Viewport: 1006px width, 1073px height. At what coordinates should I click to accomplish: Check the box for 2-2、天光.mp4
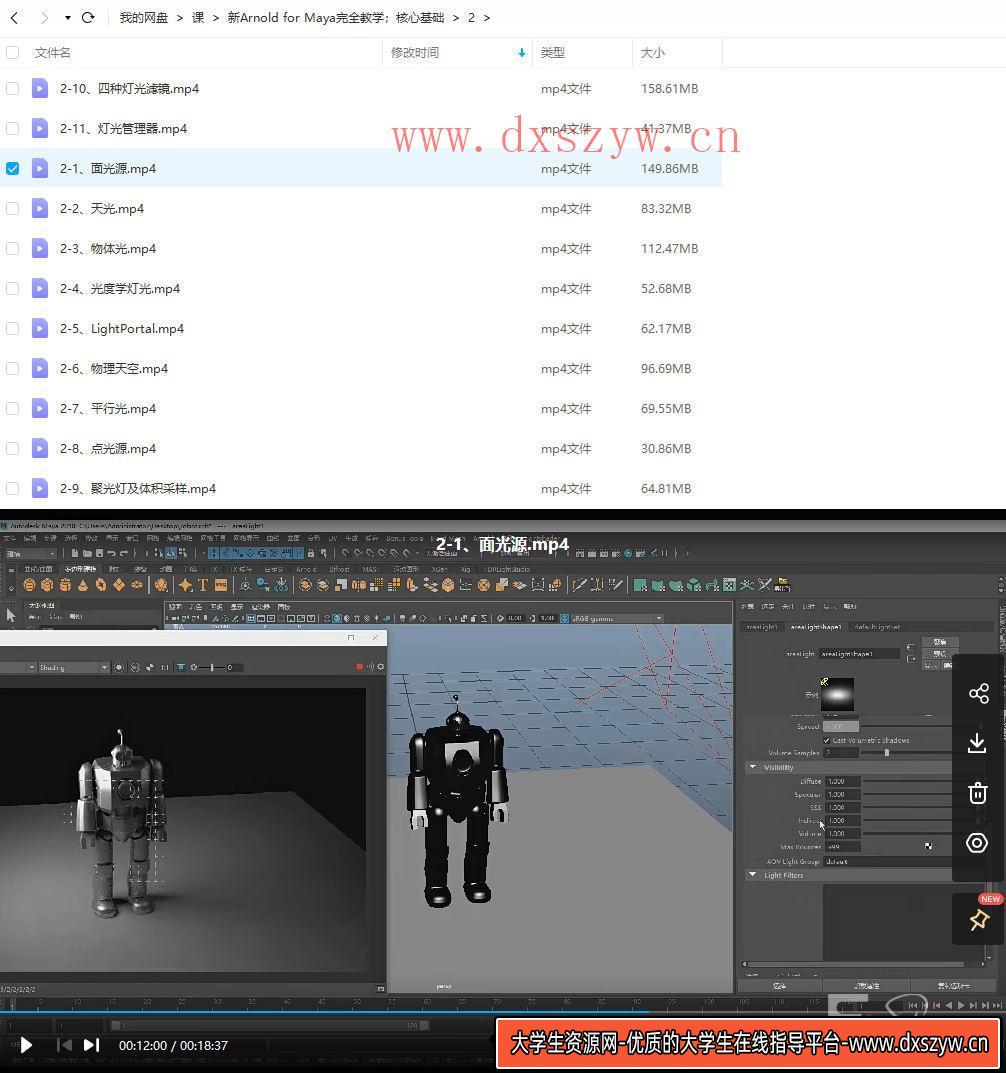pyautogui.click(x=12, y=209)
